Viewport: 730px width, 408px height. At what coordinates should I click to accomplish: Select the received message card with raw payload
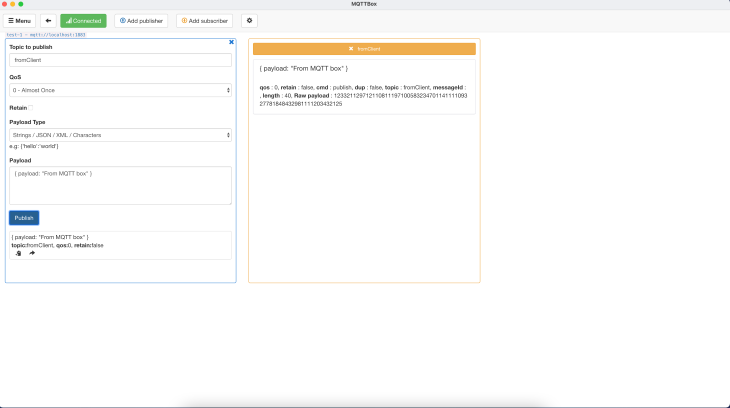(364, 88)
